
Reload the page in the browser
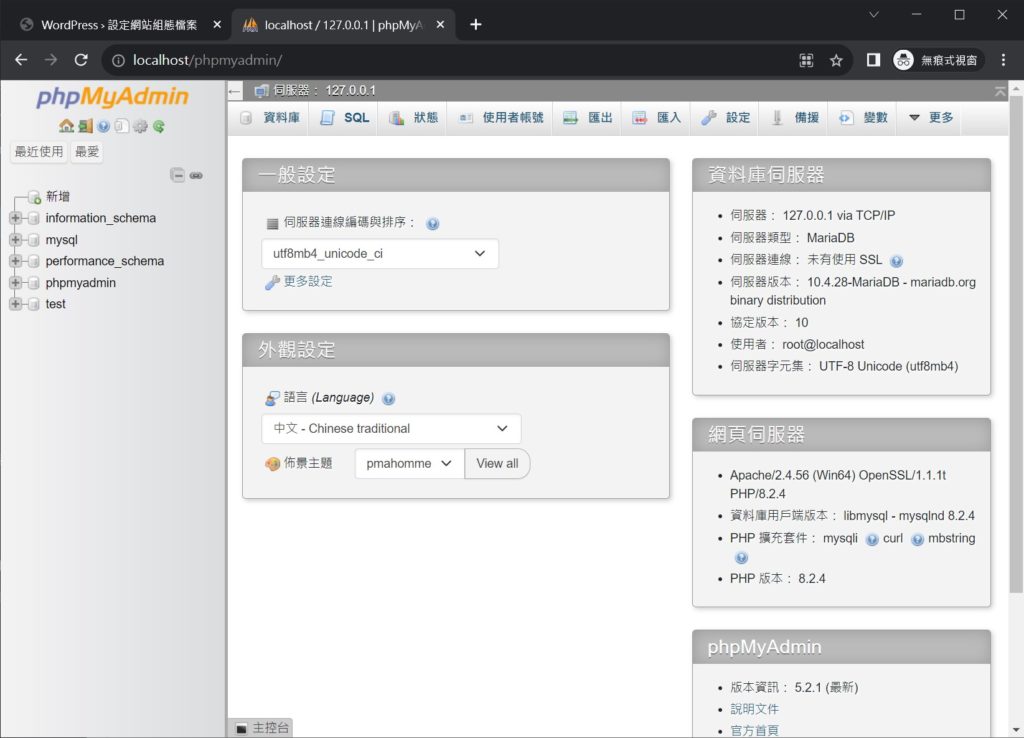point(81,60)
